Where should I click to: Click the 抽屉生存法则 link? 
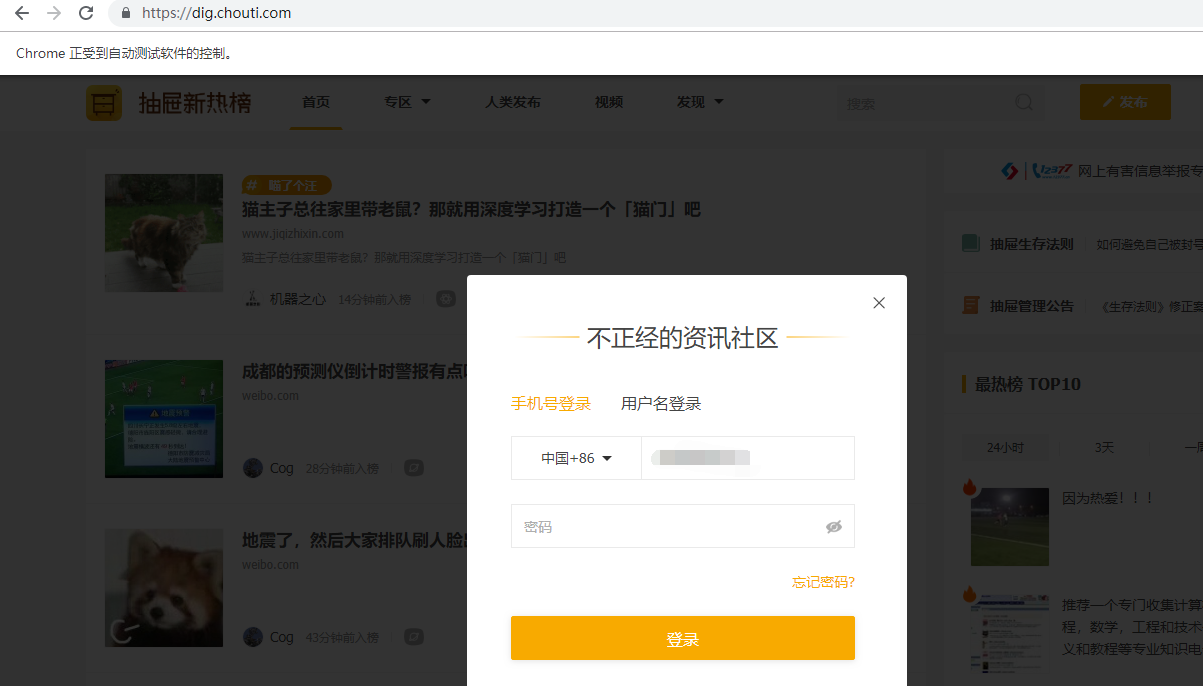click(1031, 244)
